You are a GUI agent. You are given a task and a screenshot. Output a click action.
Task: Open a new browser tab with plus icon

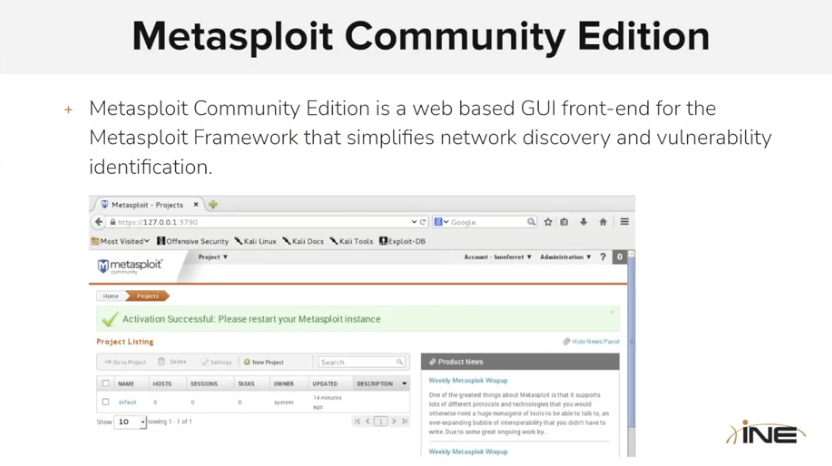pos(213,205)
